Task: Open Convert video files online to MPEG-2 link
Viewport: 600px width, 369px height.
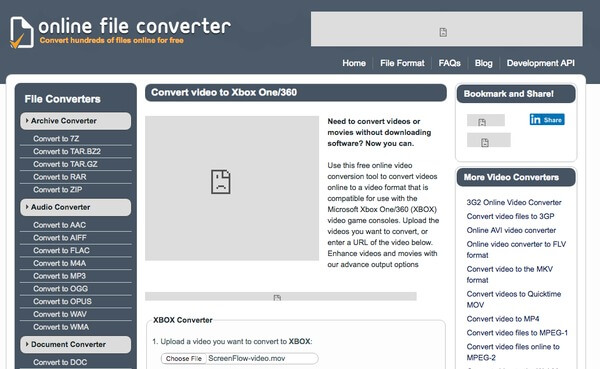Action: (x=513, y=352)
